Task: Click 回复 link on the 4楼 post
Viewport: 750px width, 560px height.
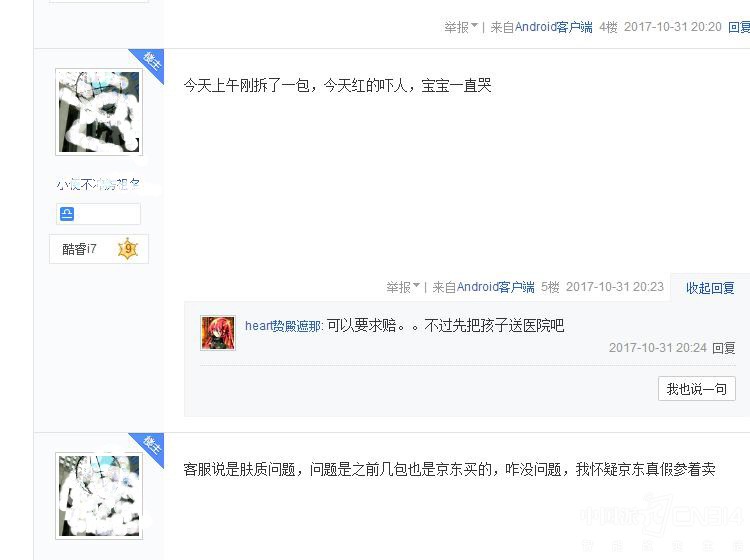Action: click(739, 27)
